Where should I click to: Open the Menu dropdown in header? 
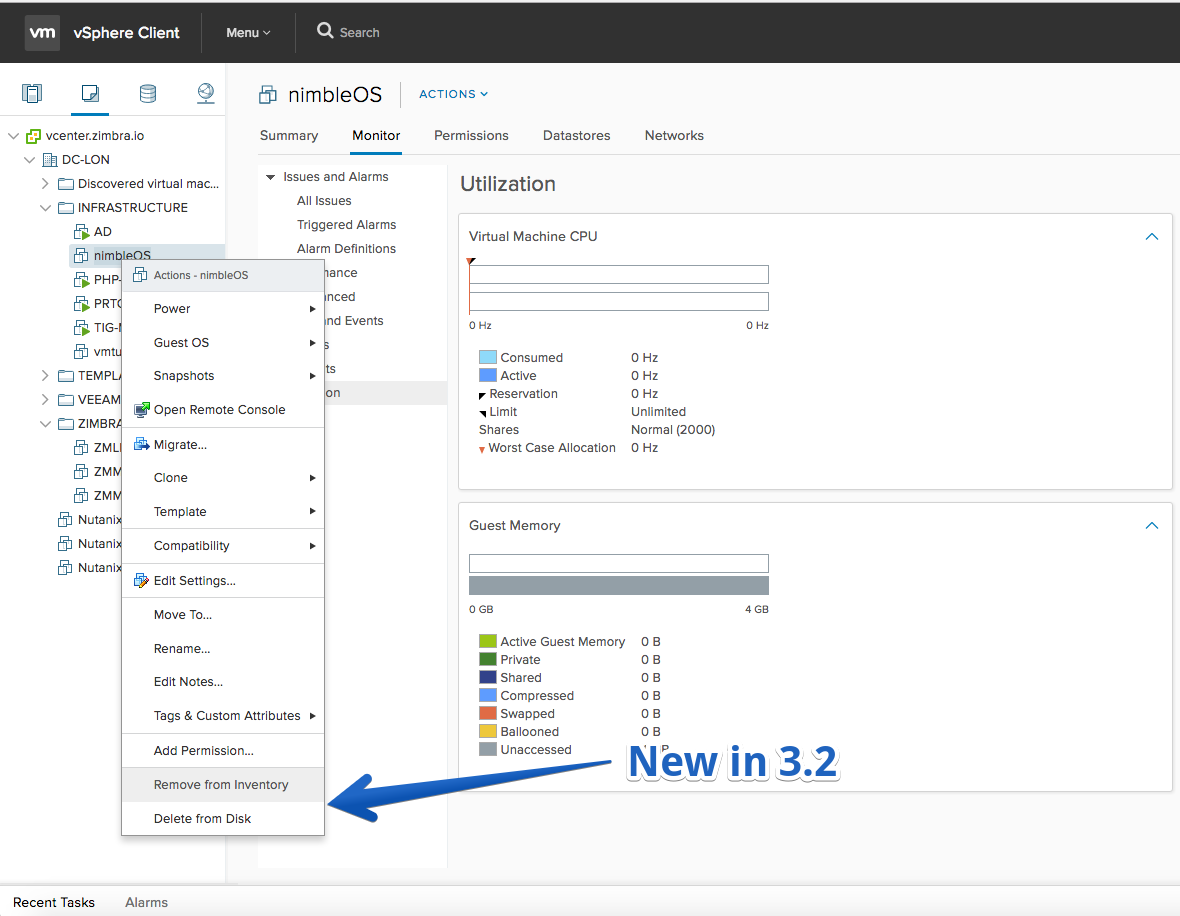click(248, 33)
